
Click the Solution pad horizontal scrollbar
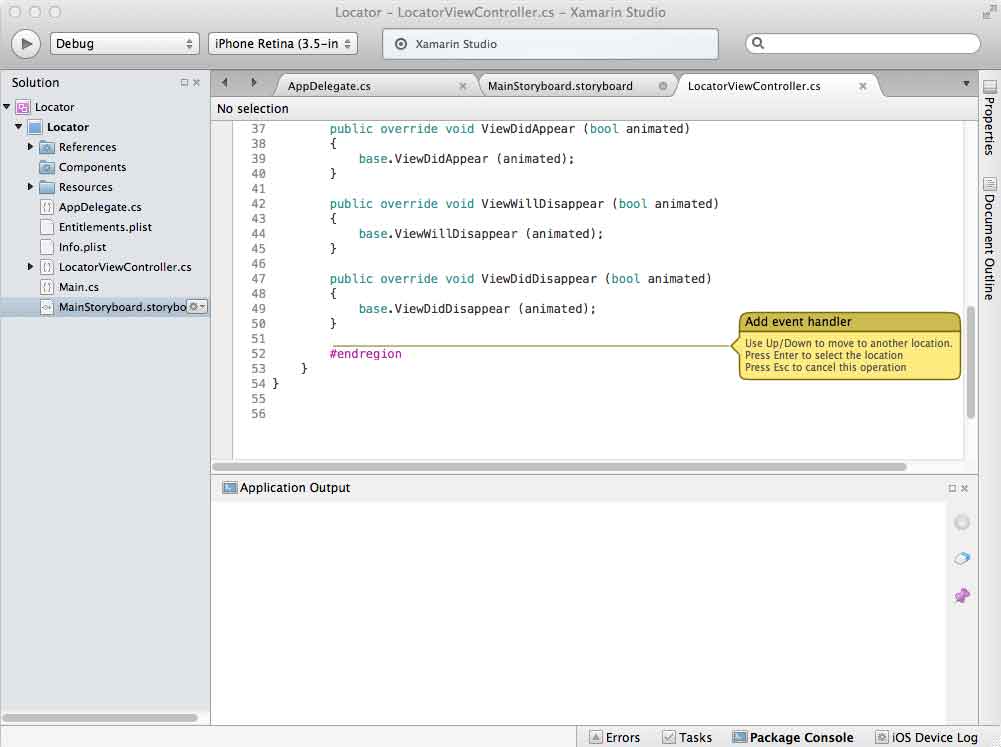coord(100,718)
